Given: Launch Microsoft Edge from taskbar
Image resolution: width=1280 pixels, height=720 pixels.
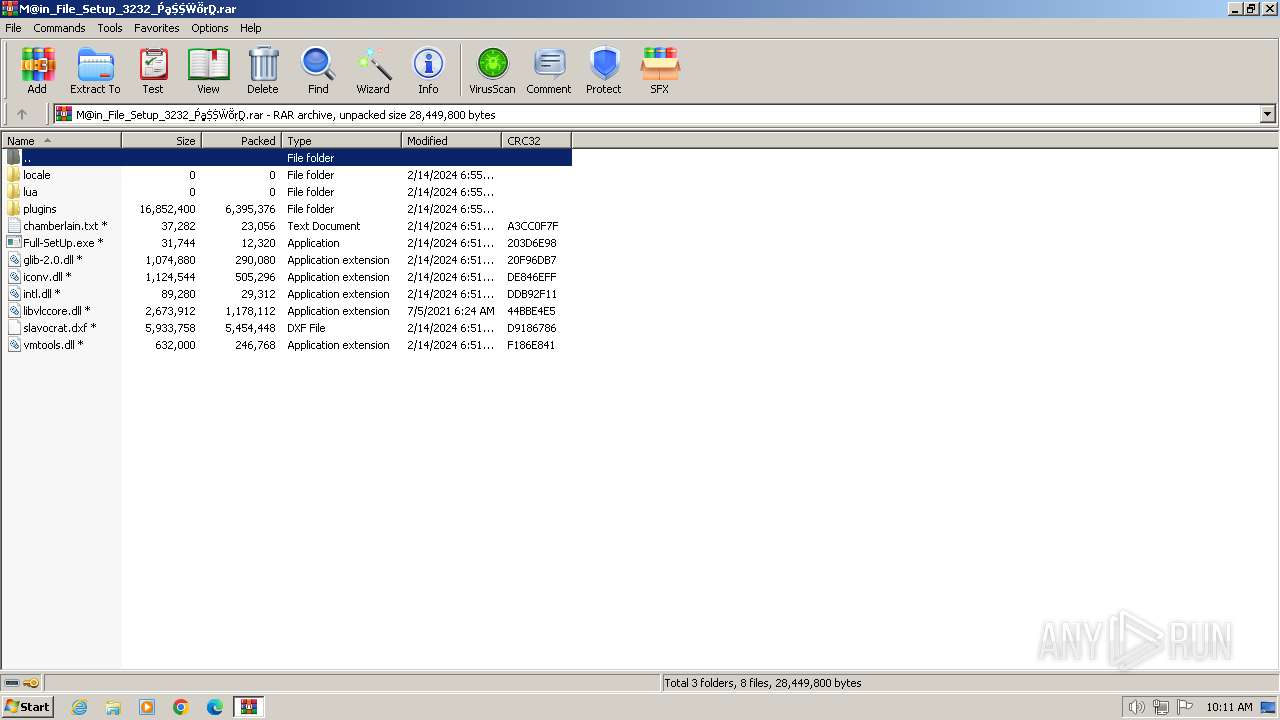Looking at the screenshot, I should (215, 707).
